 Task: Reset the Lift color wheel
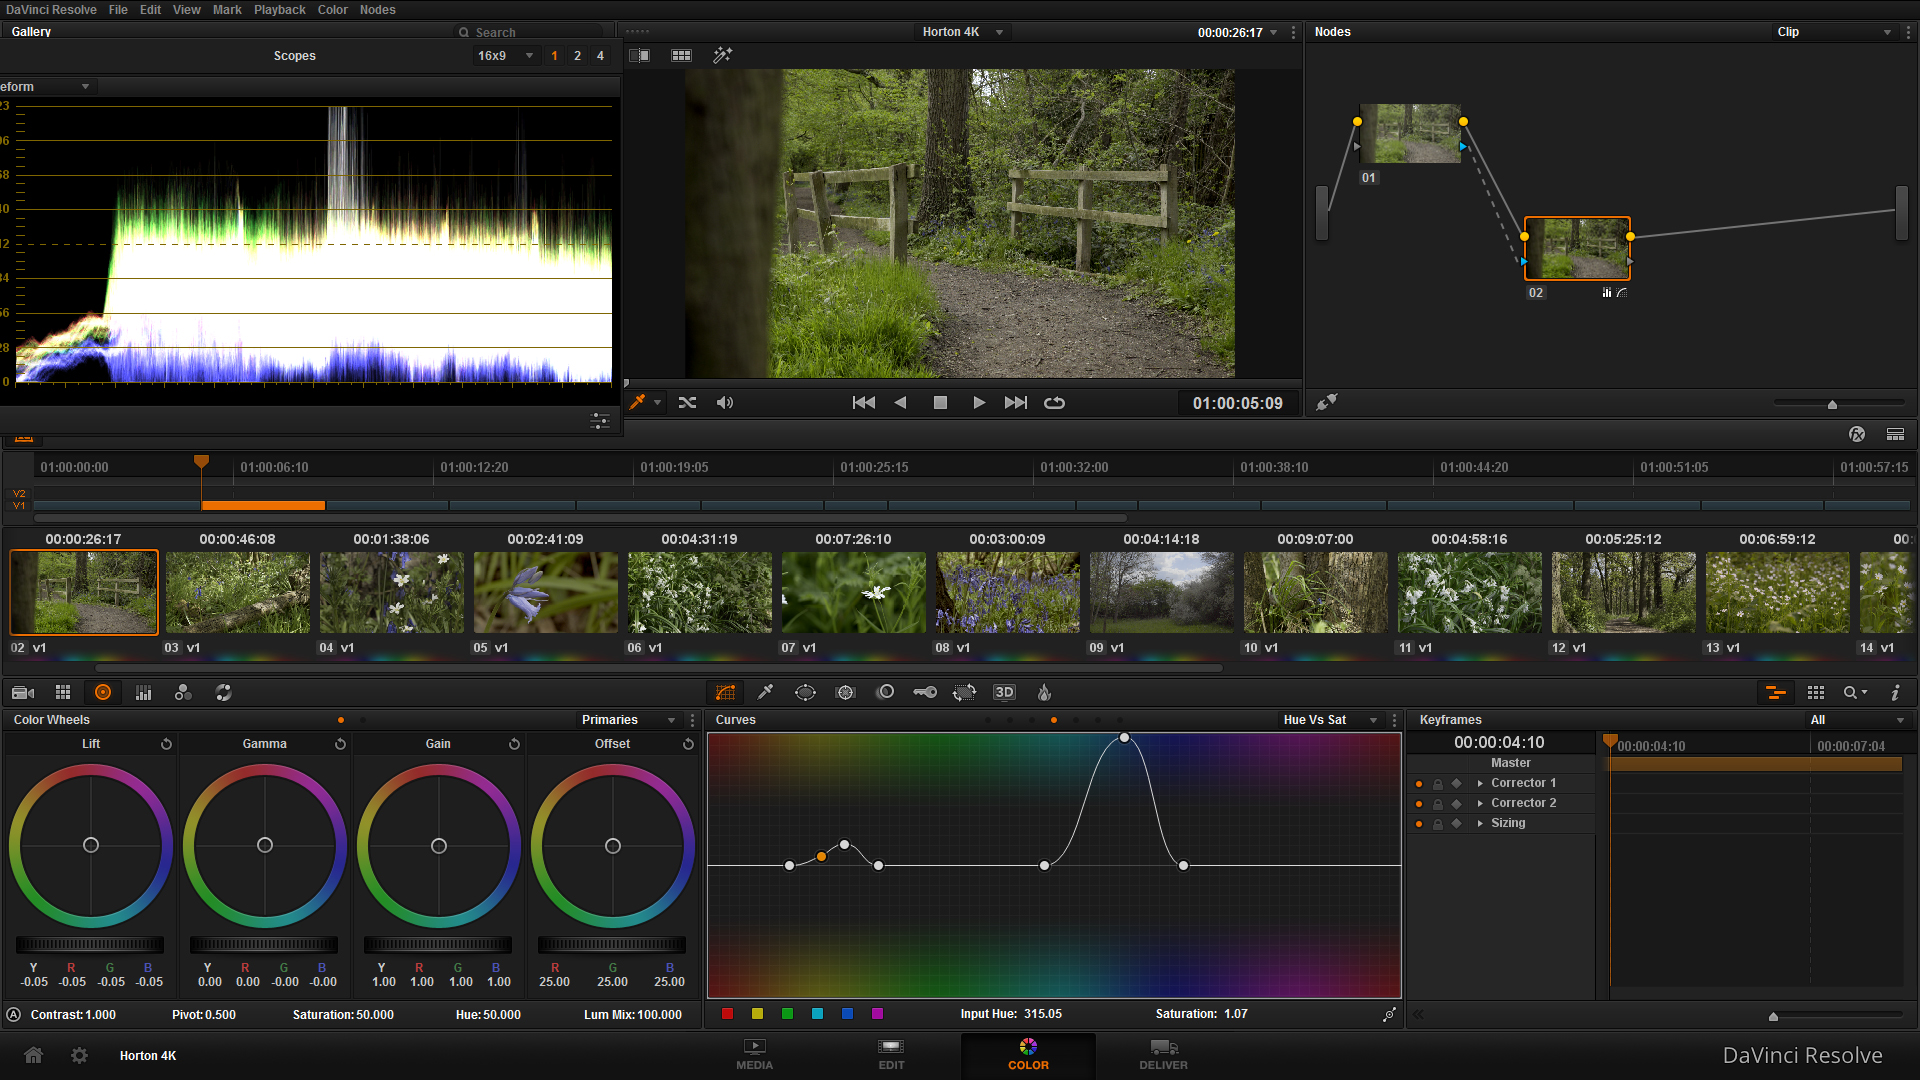pos(166,744)
